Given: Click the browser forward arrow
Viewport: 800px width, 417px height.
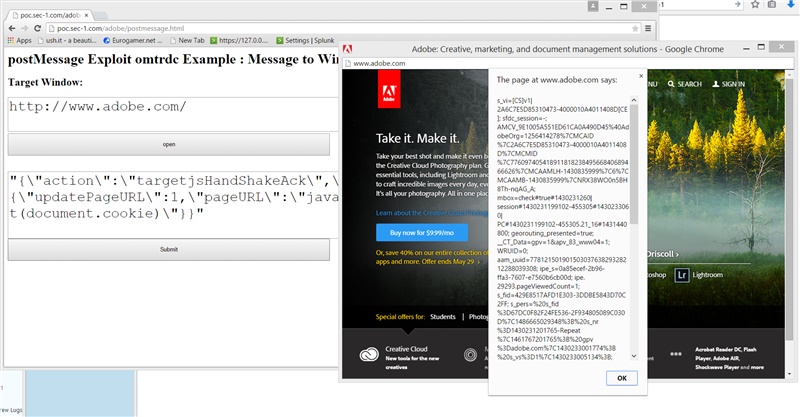Looking at the screenshot, I should tap(26, 27).
